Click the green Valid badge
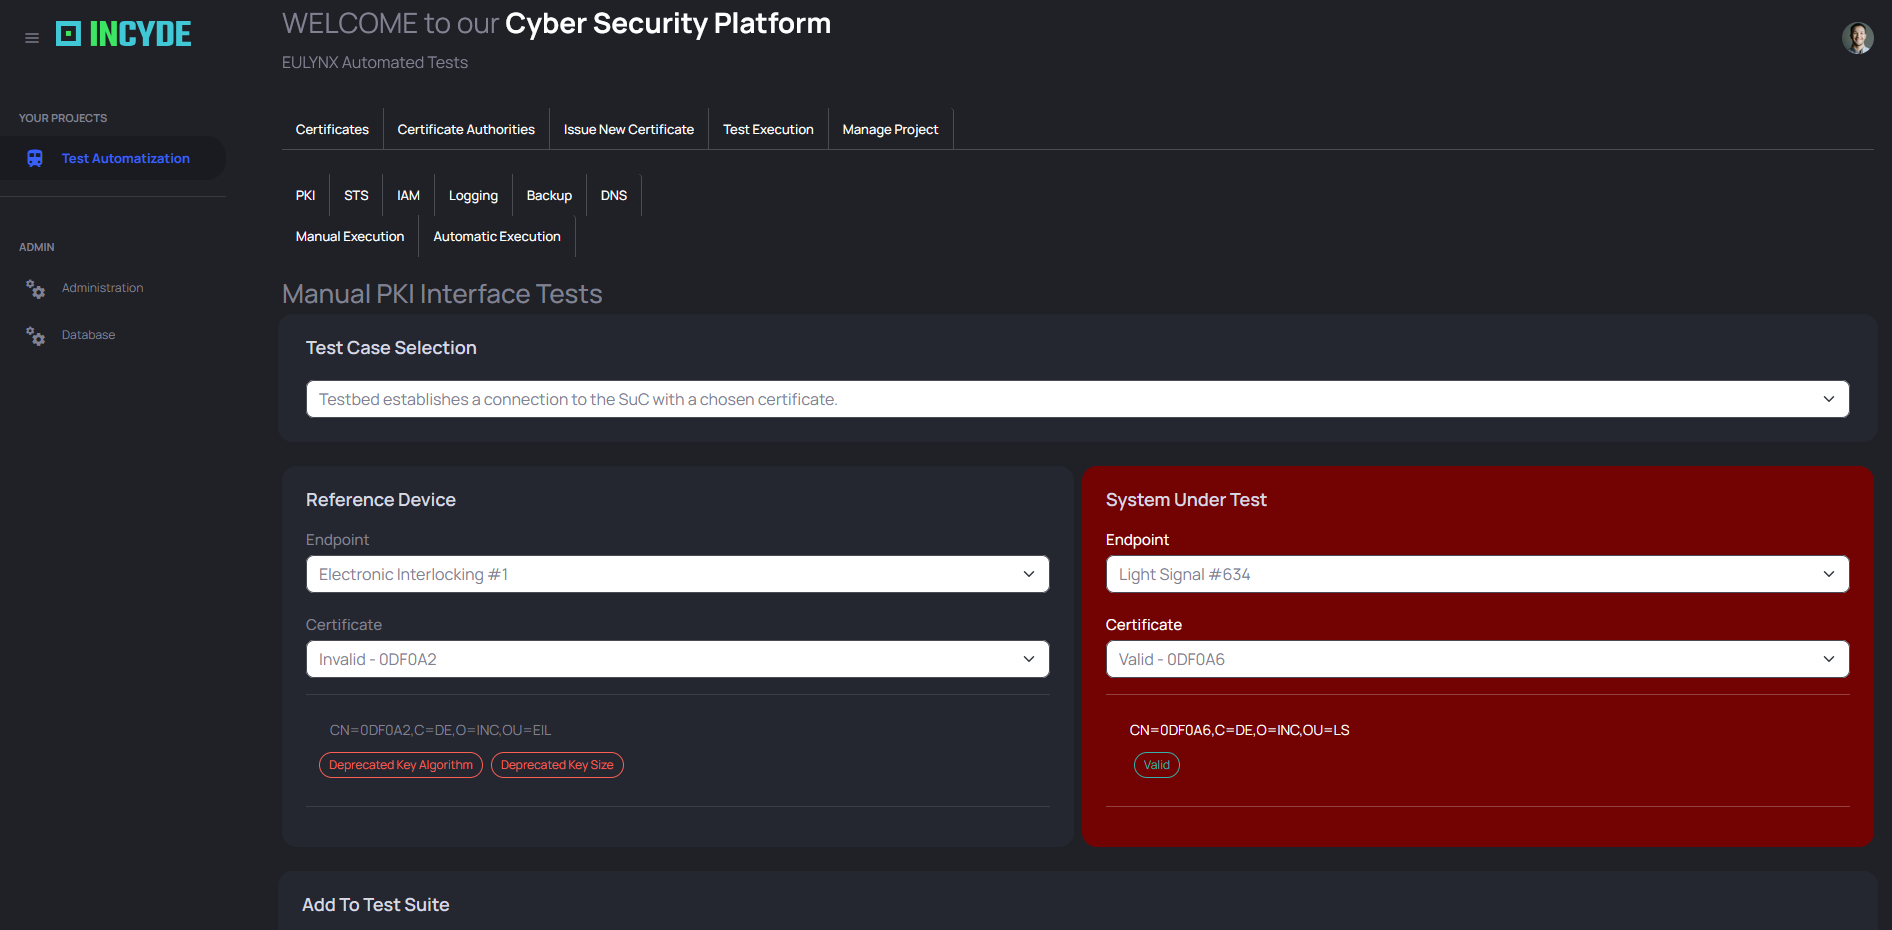Viewport: 1892px width, 930px height. pos(1157,765)
